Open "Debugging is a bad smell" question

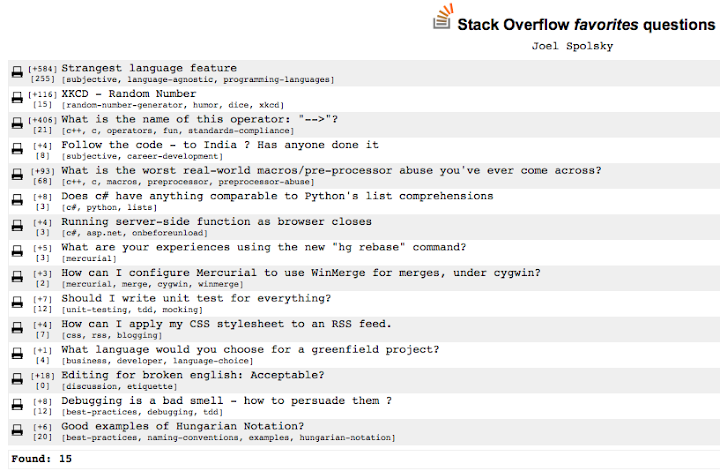[x=226, y=400]
